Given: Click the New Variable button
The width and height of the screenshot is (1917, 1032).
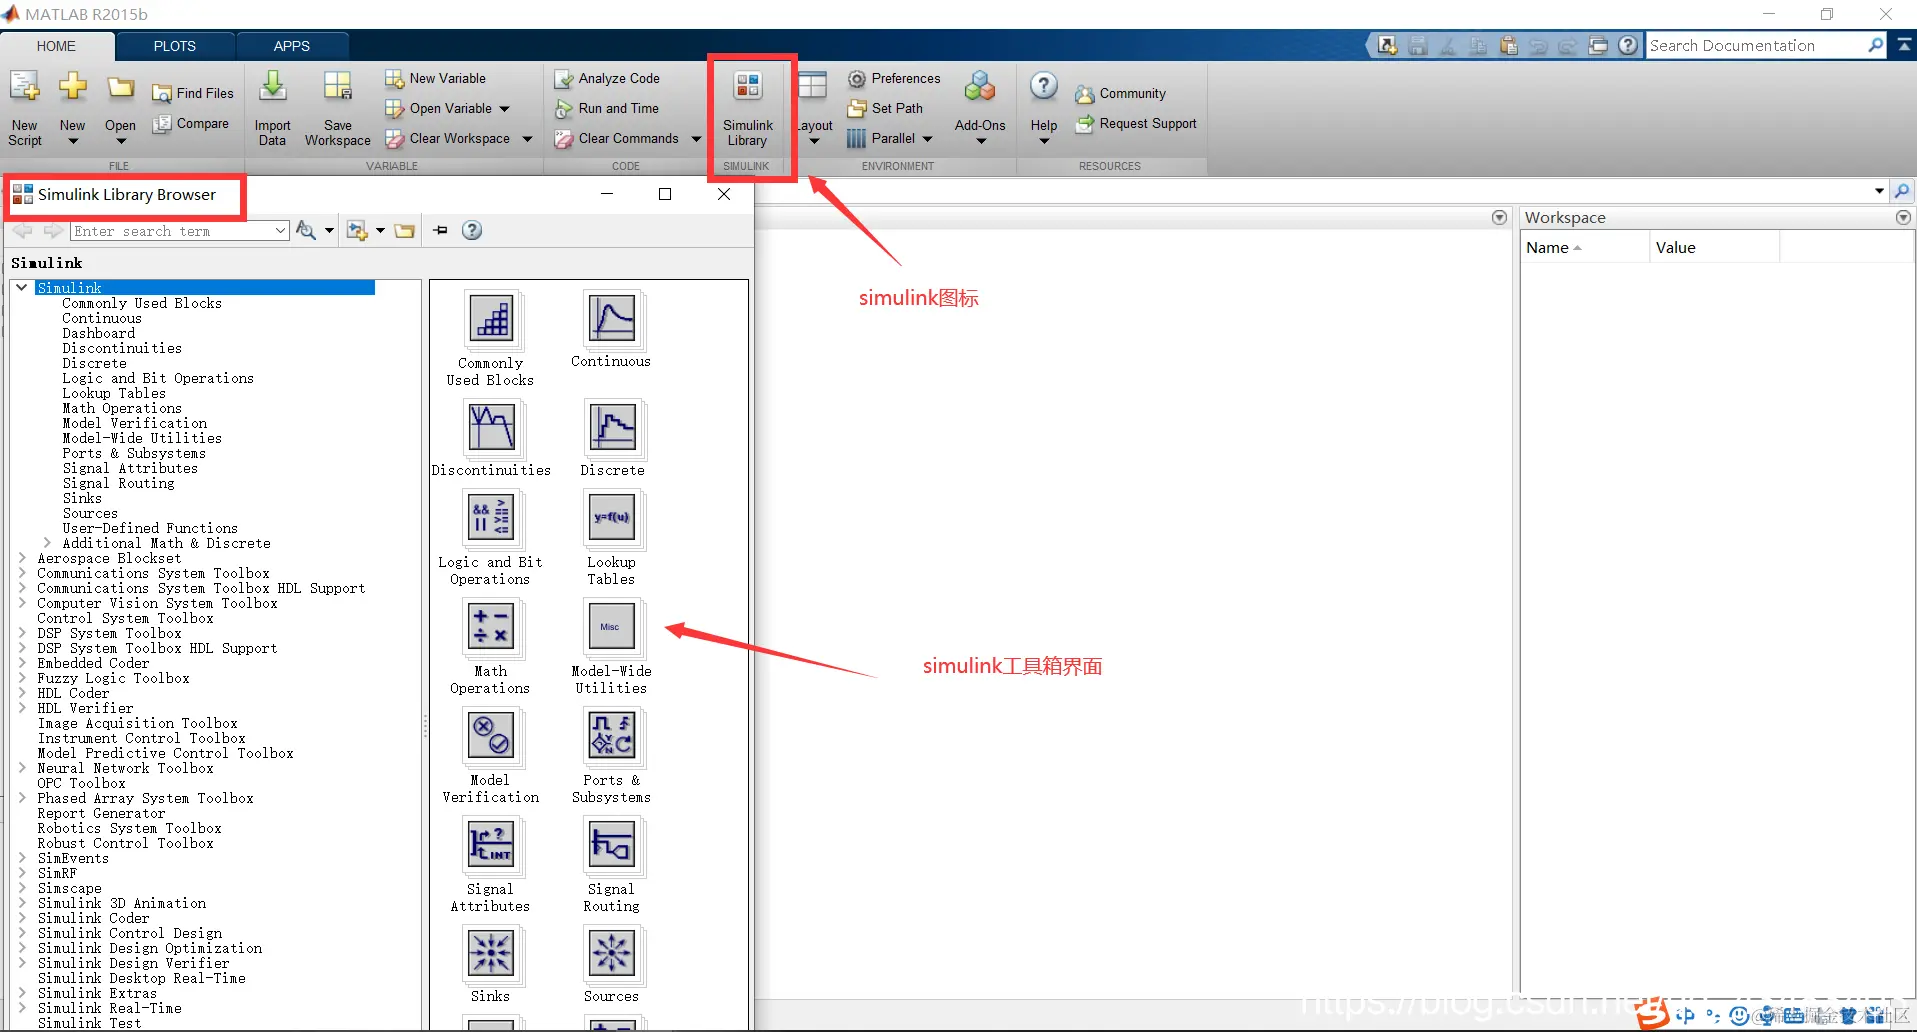Looking at the screenshot, I should [x=435, y=78].
